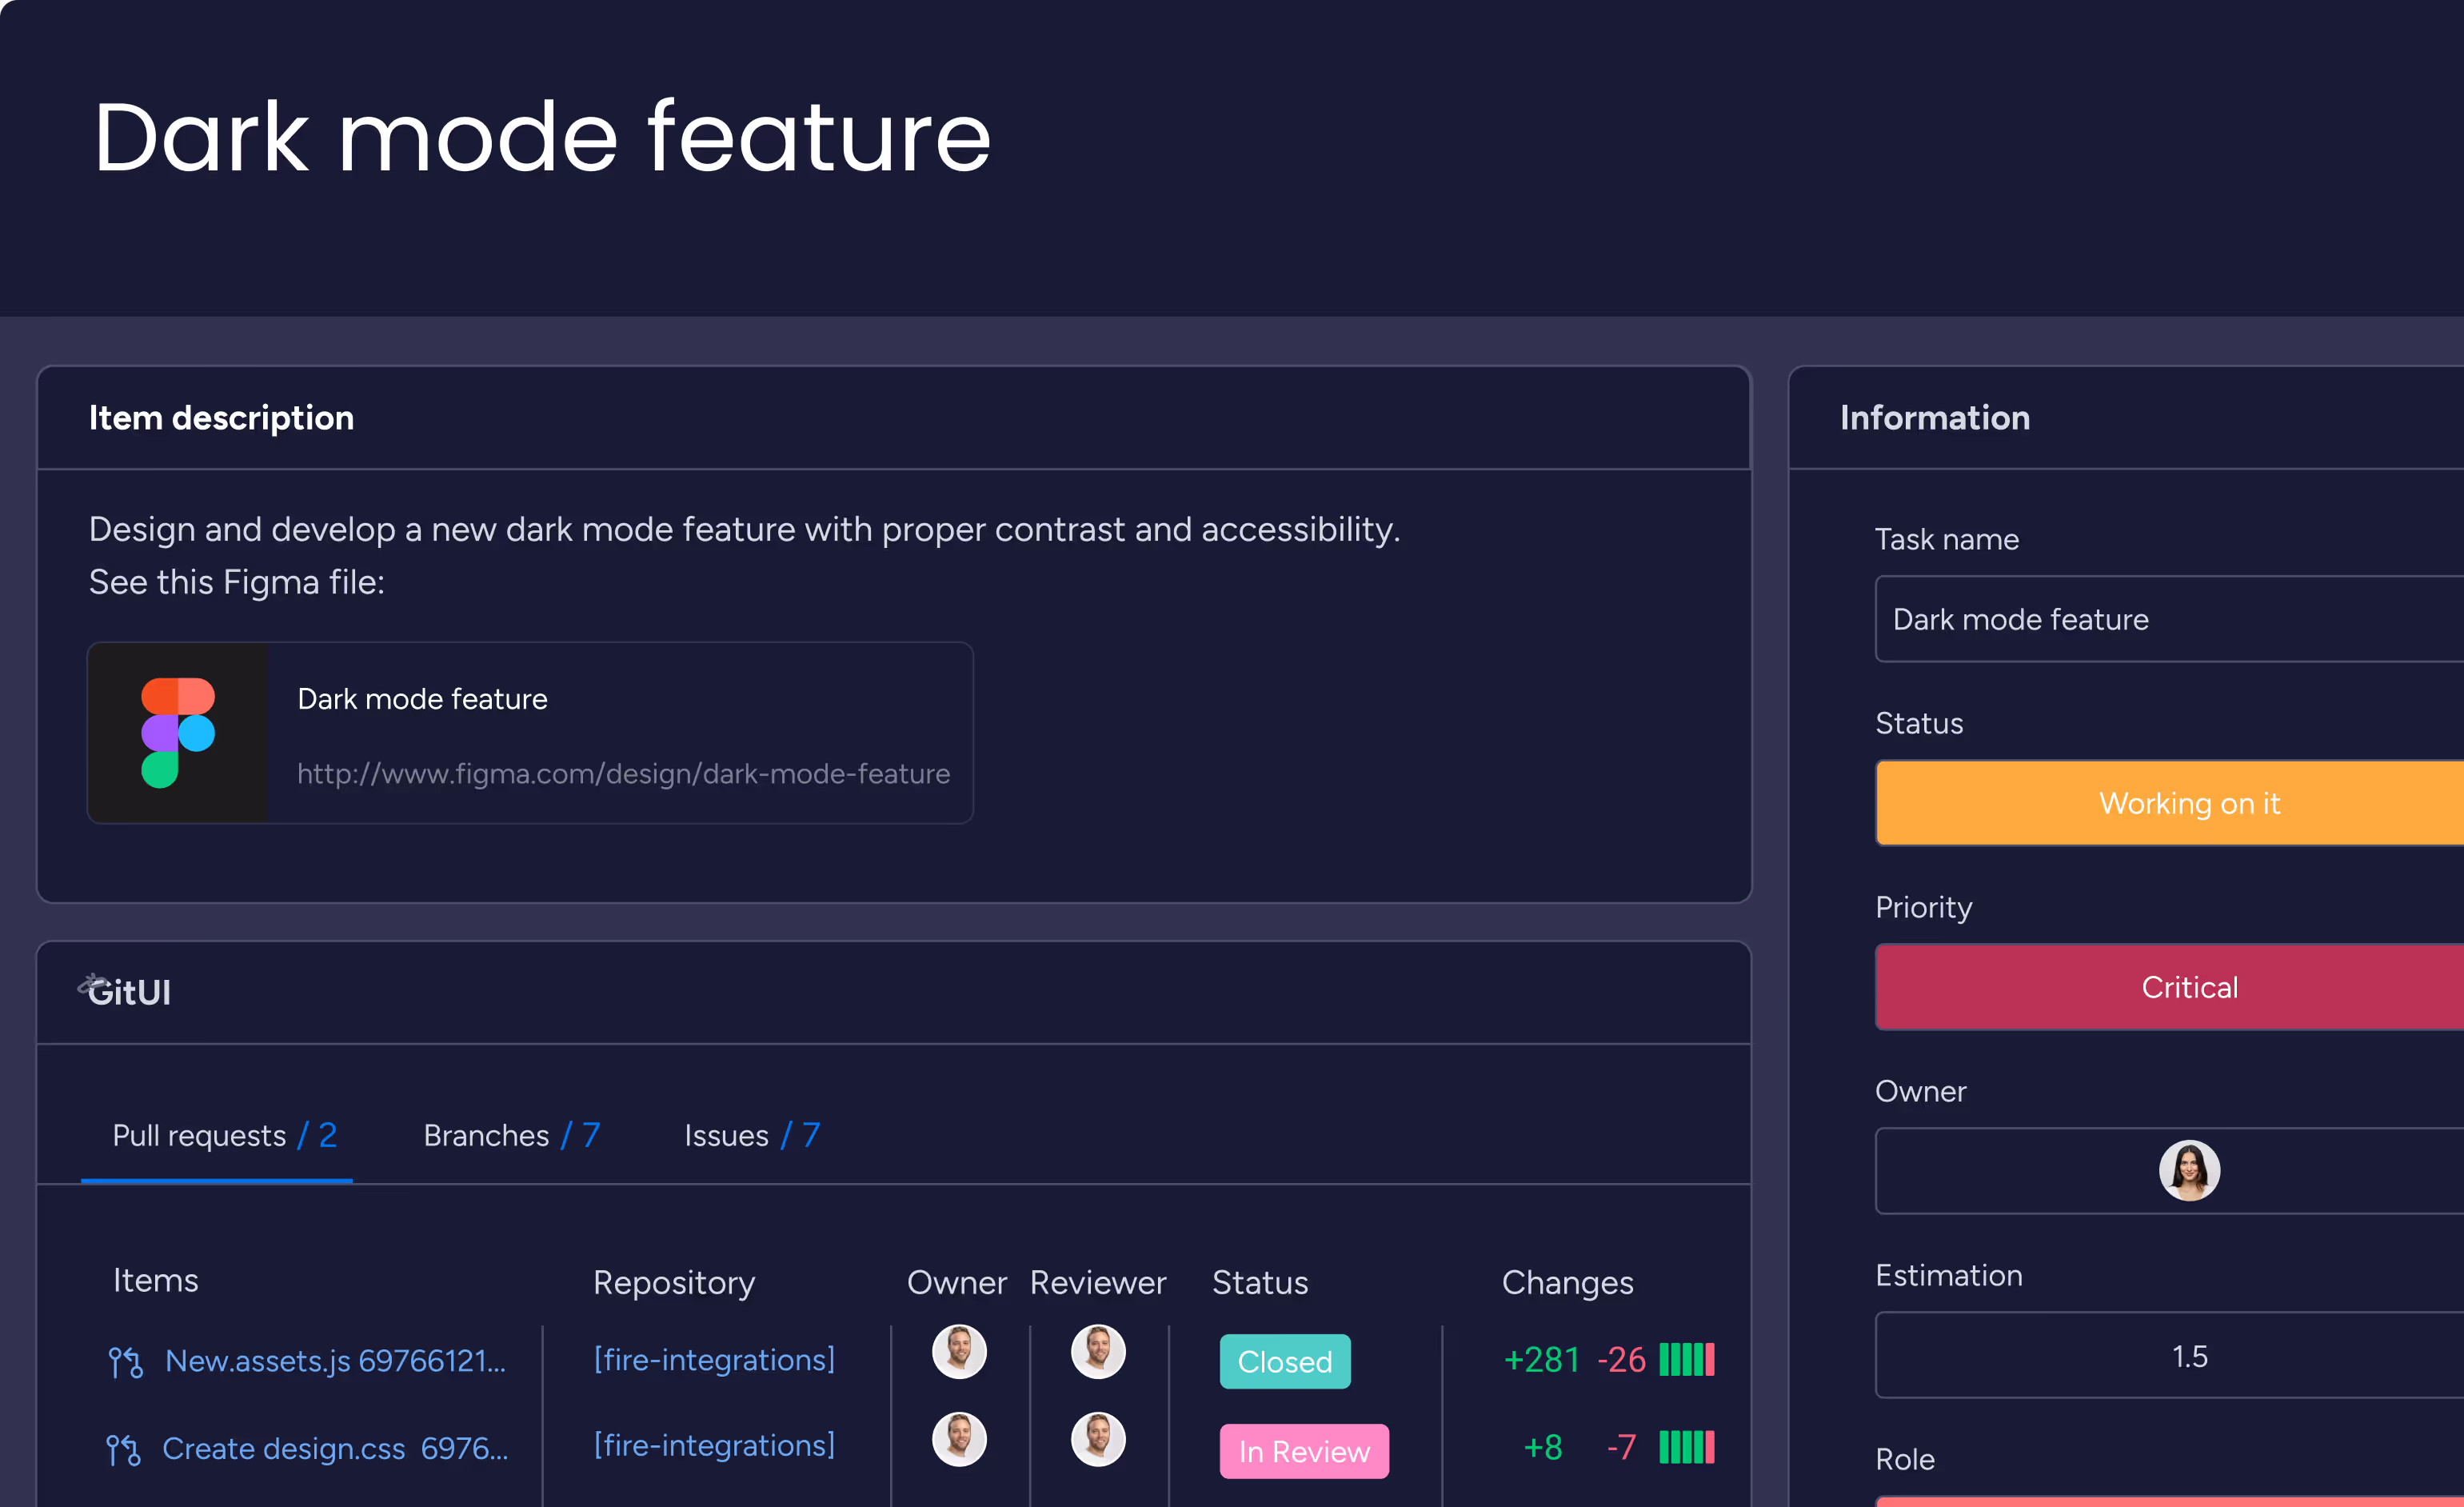Open the Working on it status dropdown
This screenshot has height=1507, width=2464.
pos(2170,803)
